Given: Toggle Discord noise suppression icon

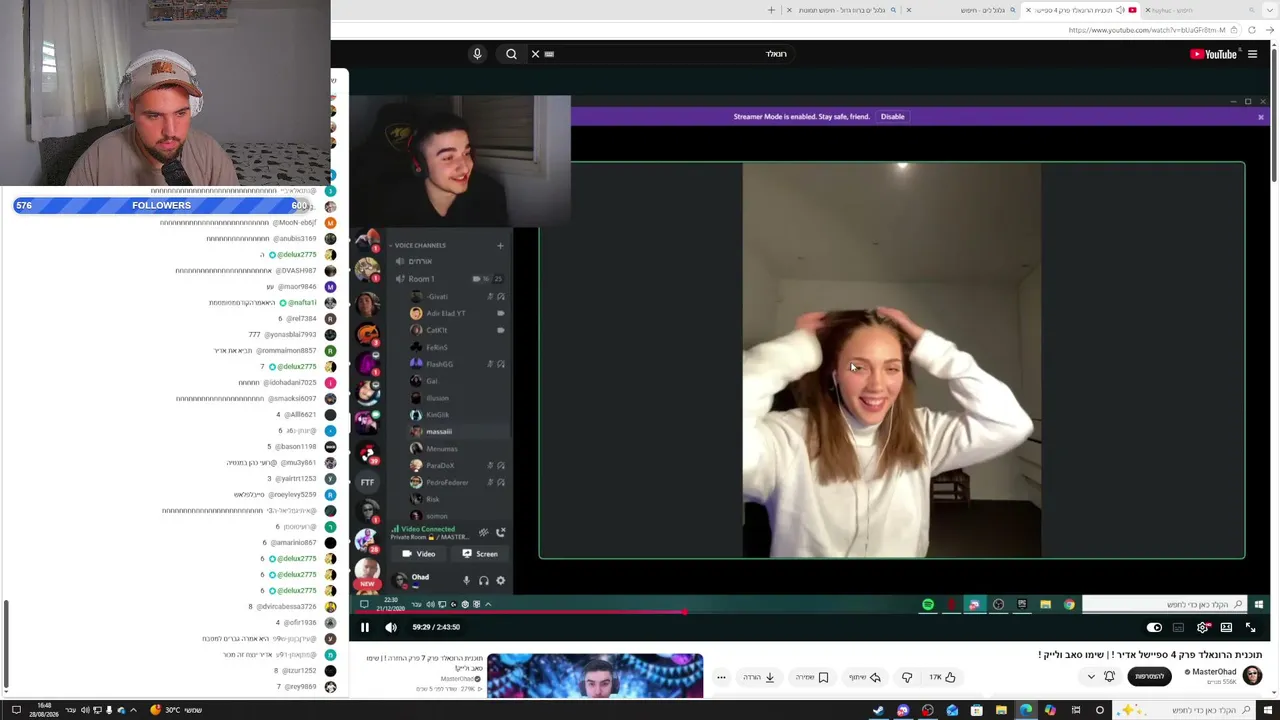Looking at the screenshot, I should 484,532.
